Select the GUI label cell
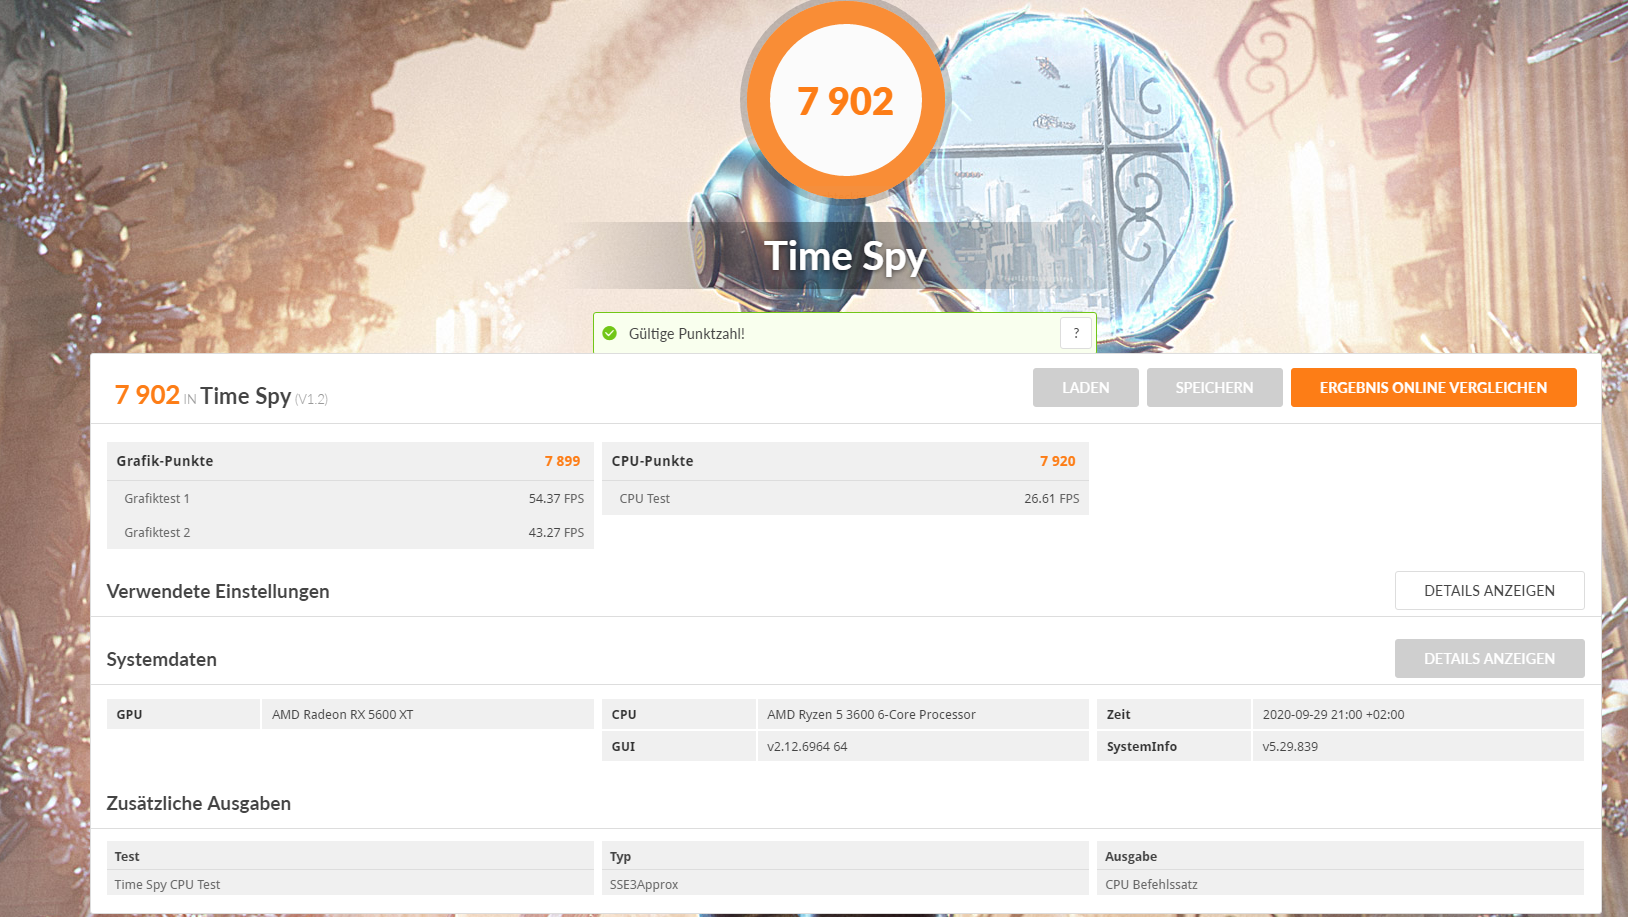 click(679, 746)
